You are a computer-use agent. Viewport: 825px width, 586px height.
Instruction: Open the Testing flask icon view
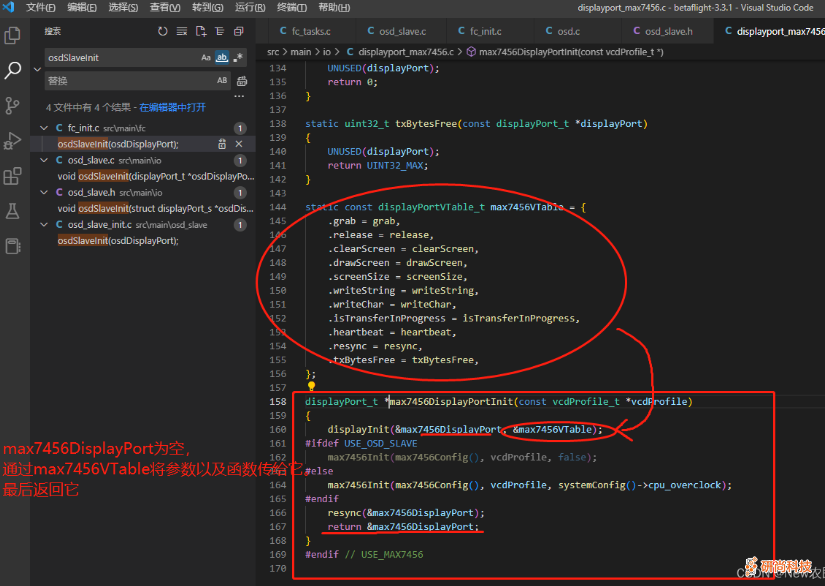pos(13,211)
